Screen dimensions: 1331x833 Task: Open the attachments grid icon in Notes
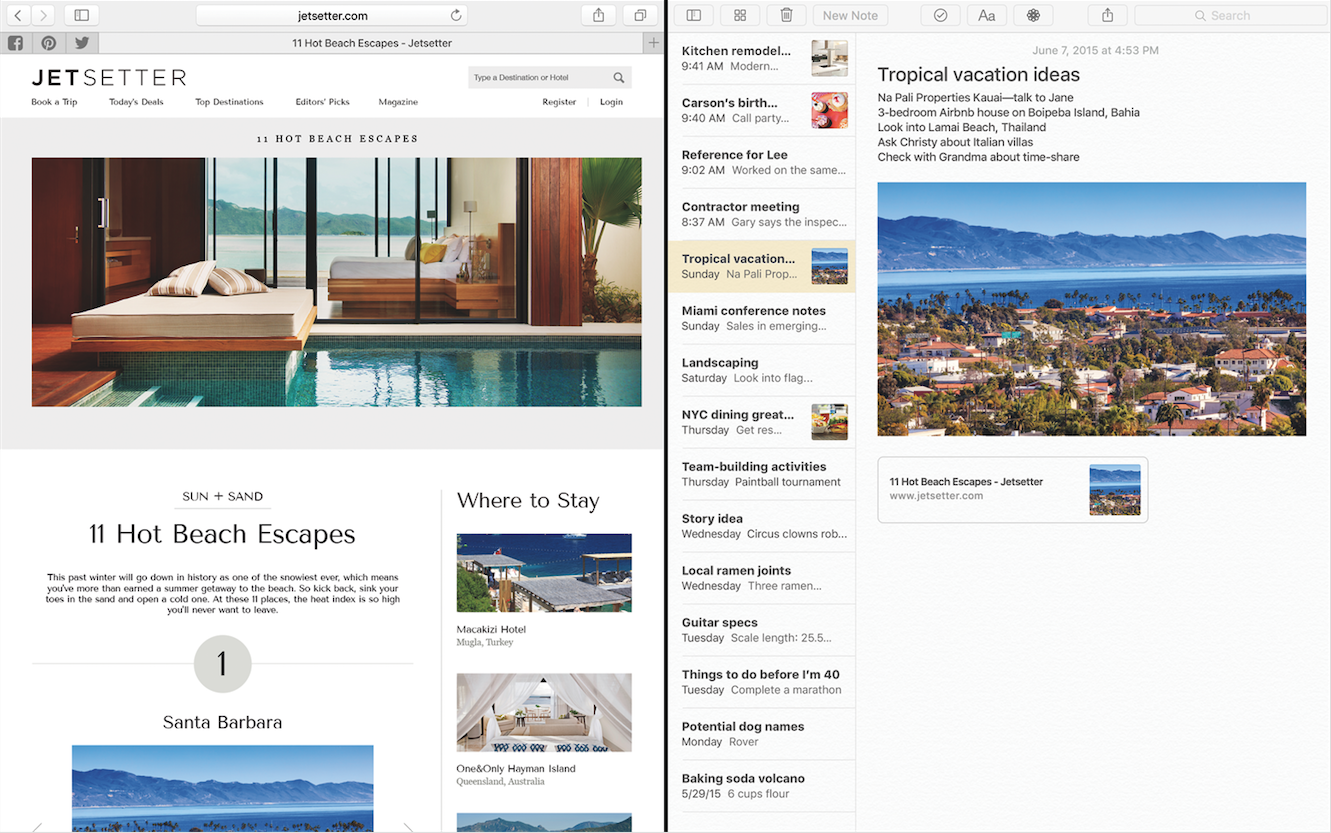(740, 15)
